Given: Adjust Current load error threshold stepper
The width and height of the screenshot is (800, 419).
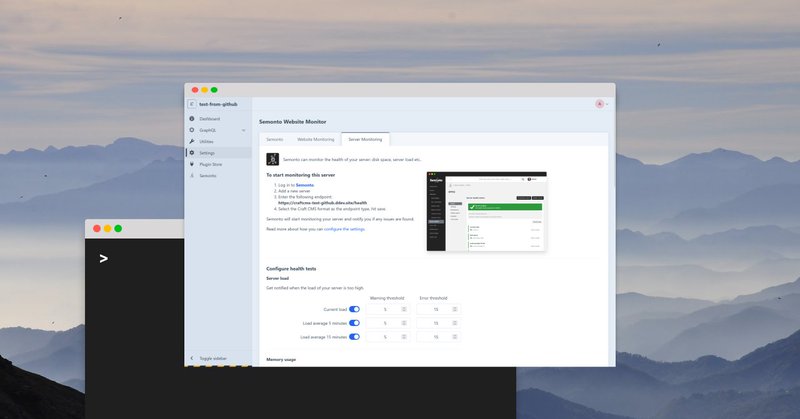Looking at the screenshot, I should pos(454,309).
